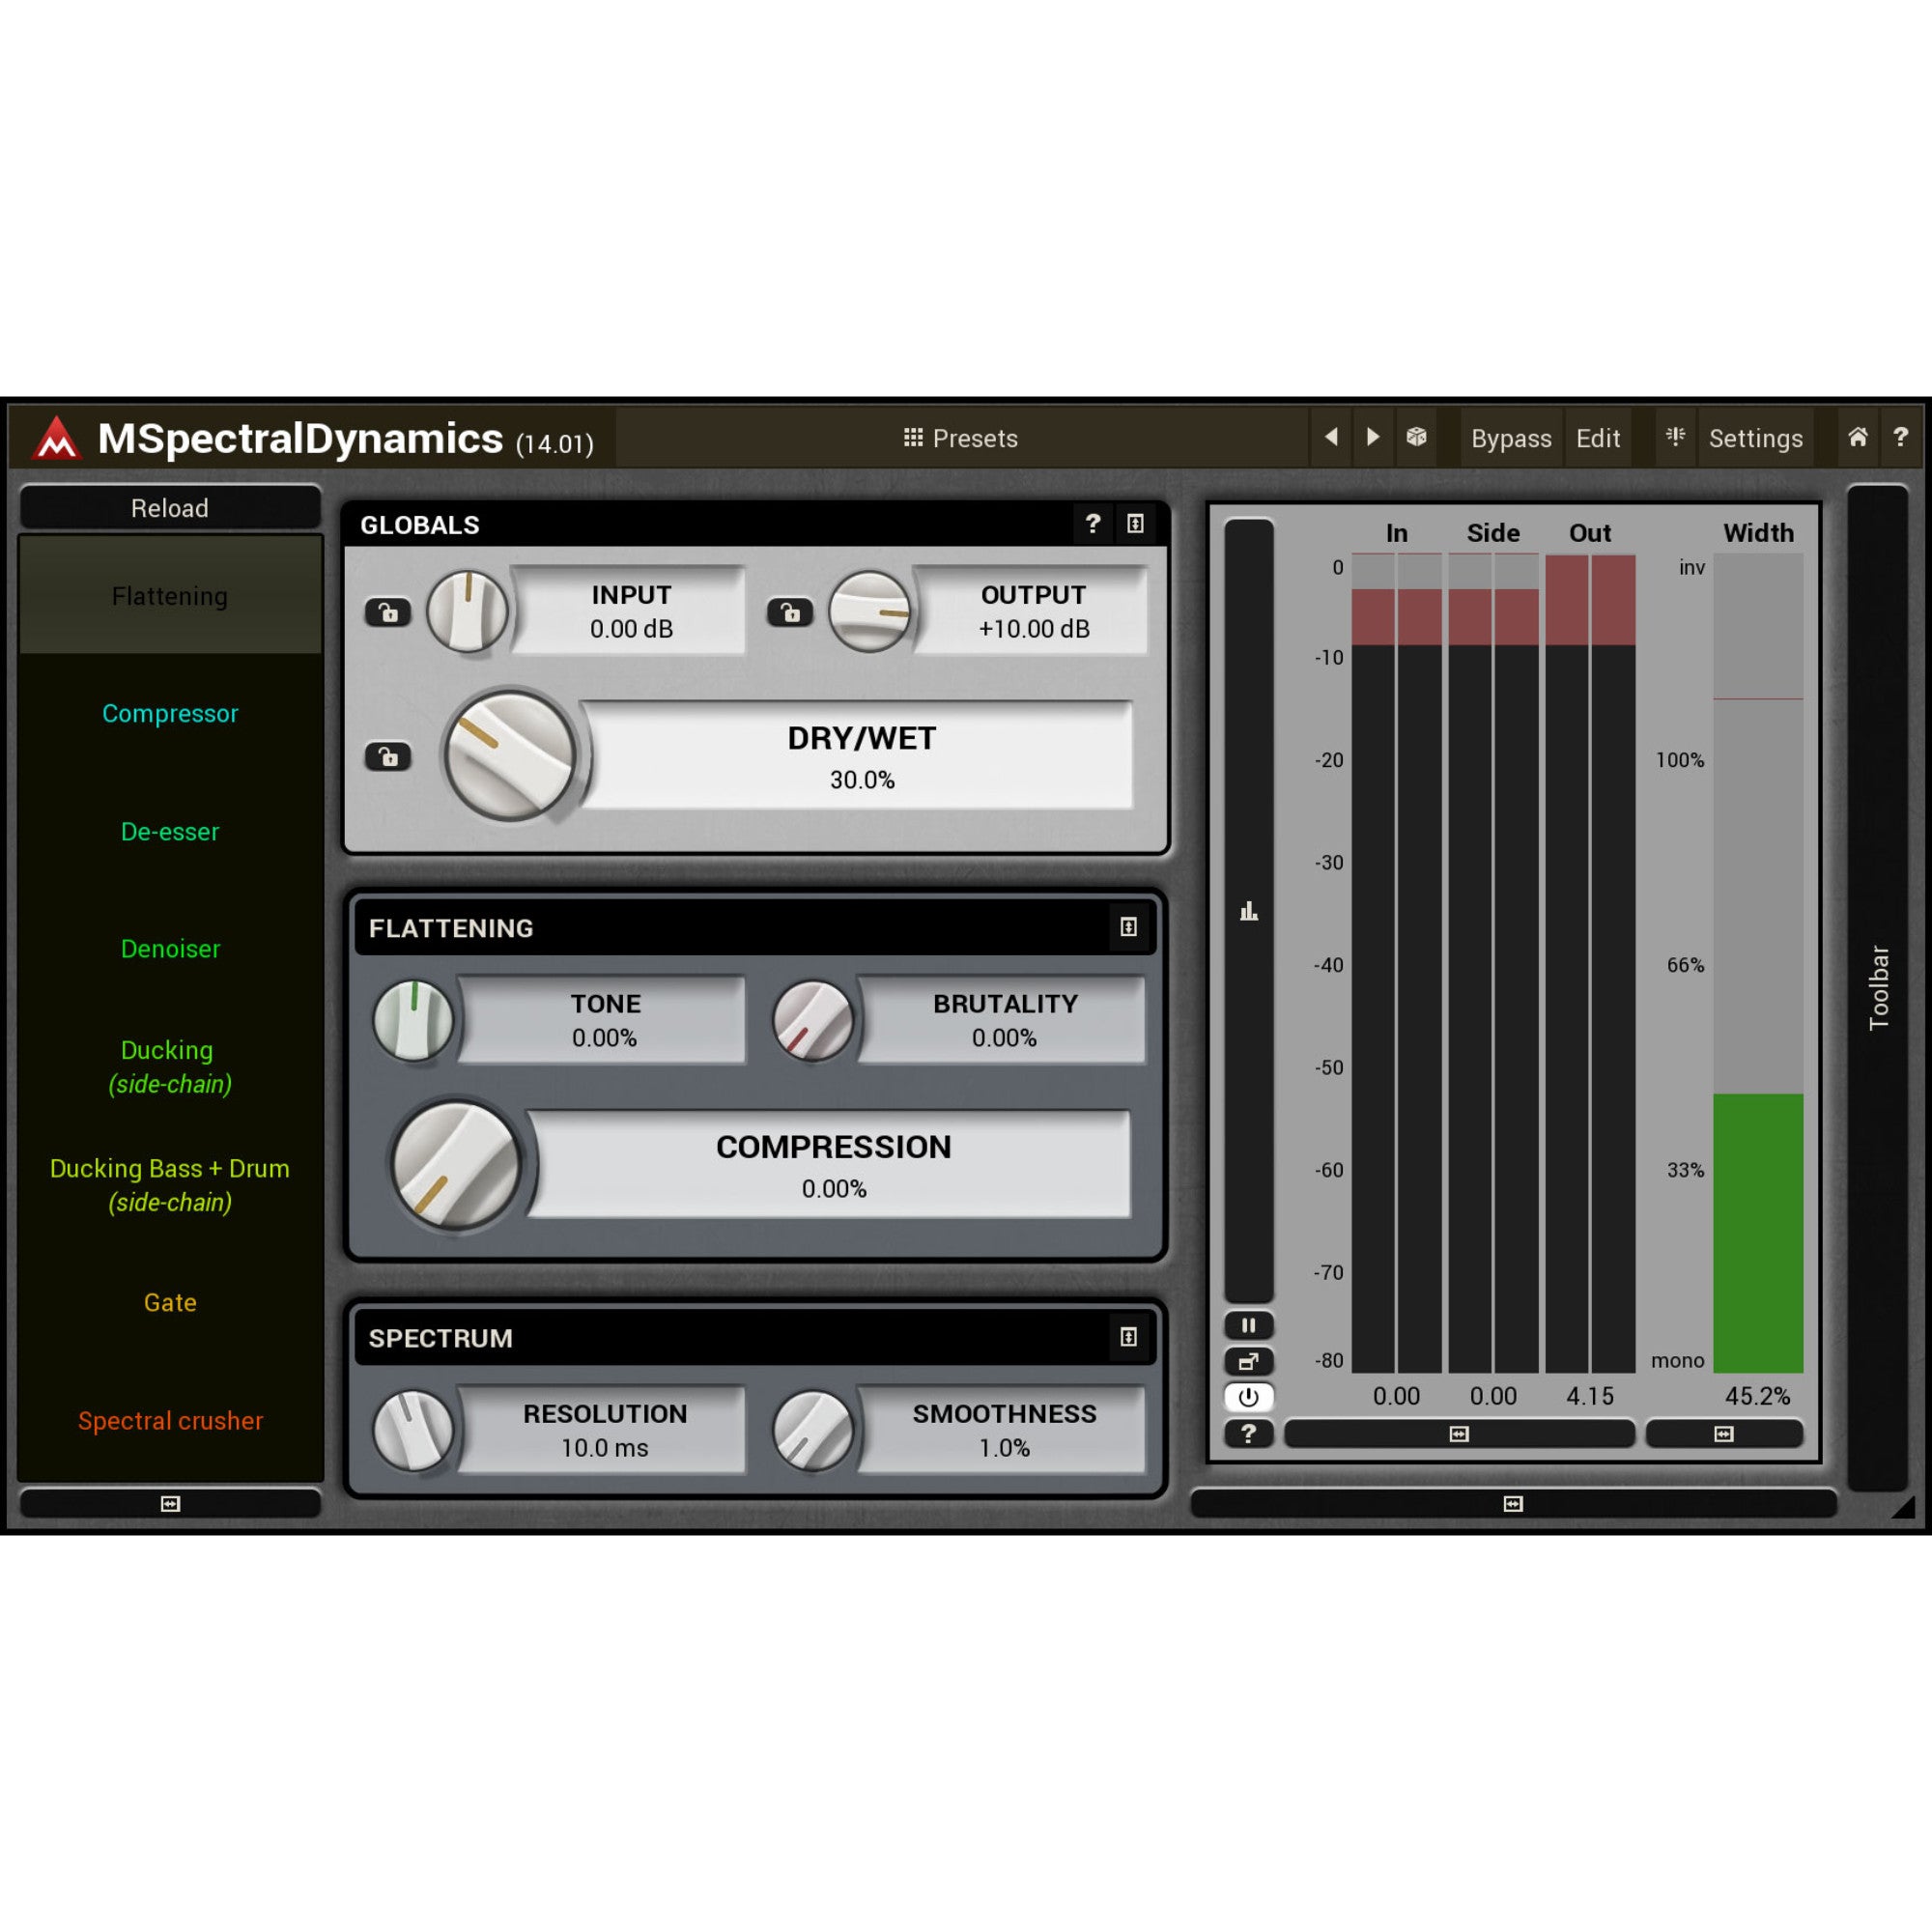
Task: Pause the meters with pause icon
Action: click(x=1249, y=1325)
